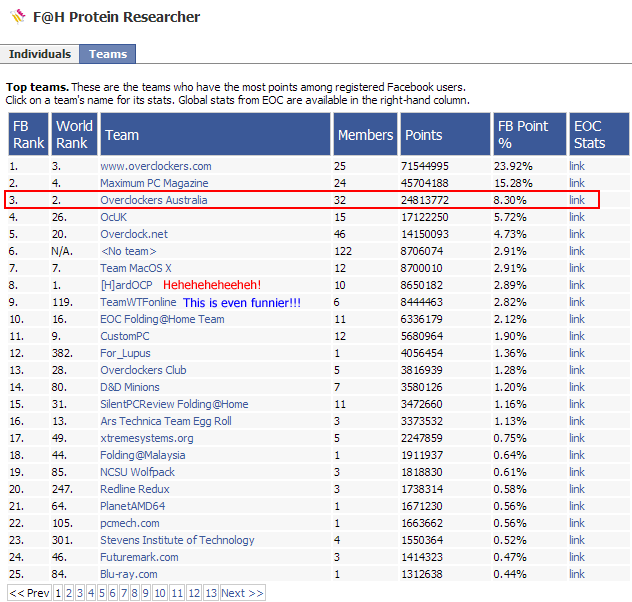
Task: Jump to page 2 of results
Action: [x=69, y=593]
